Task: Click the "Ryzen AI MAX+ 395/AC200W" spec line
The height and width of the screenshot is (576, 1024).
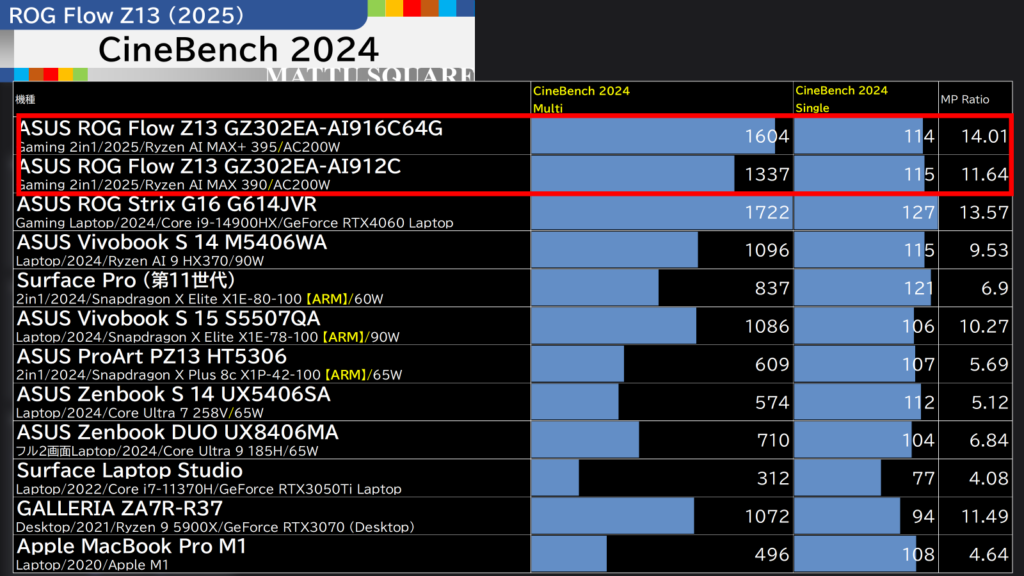Action: [179, 147]
